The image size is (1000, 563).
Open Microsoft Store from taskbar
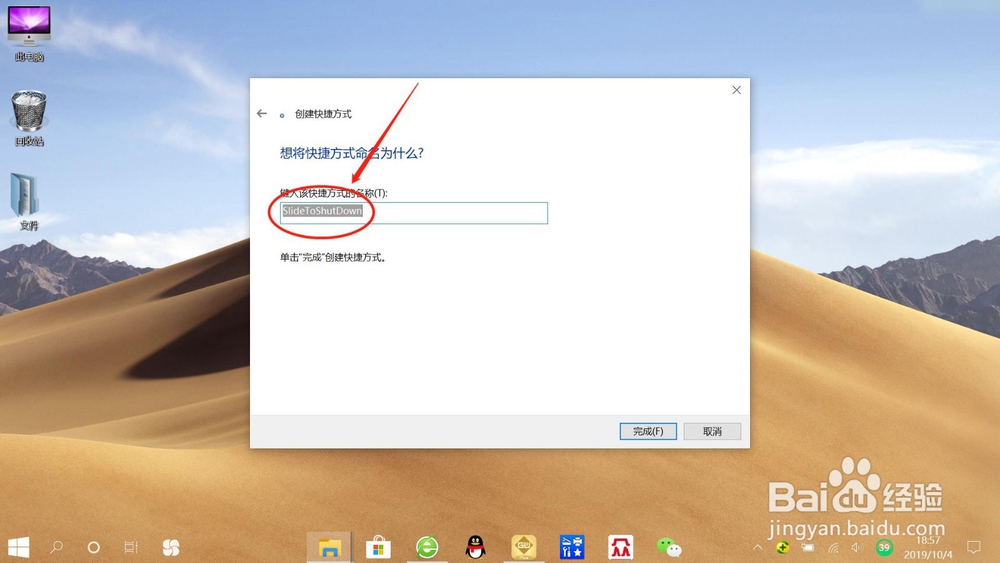tap(378, 547)
